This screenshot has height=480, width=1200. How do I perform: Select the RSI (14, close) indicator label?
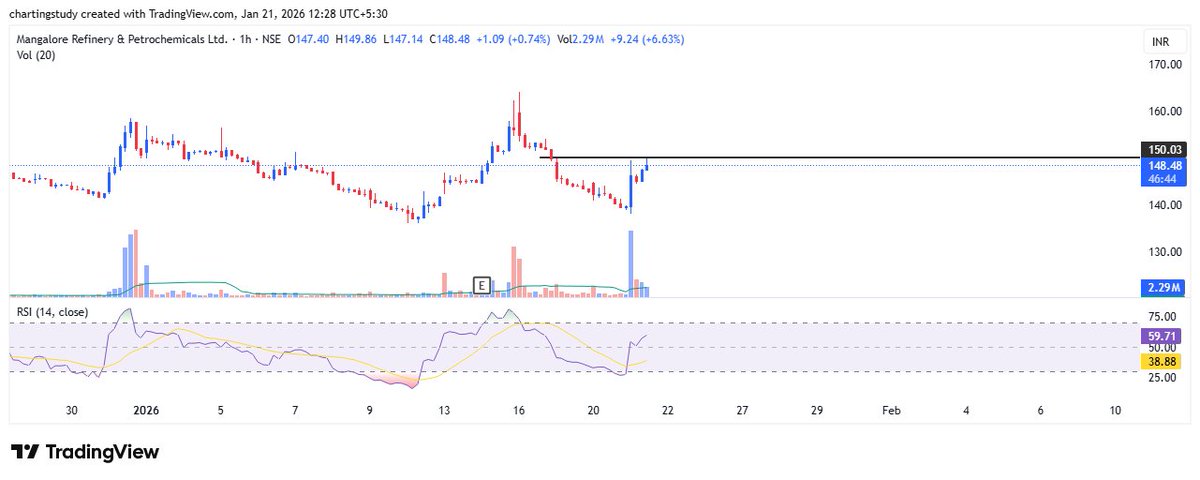[x=51, y=312]
